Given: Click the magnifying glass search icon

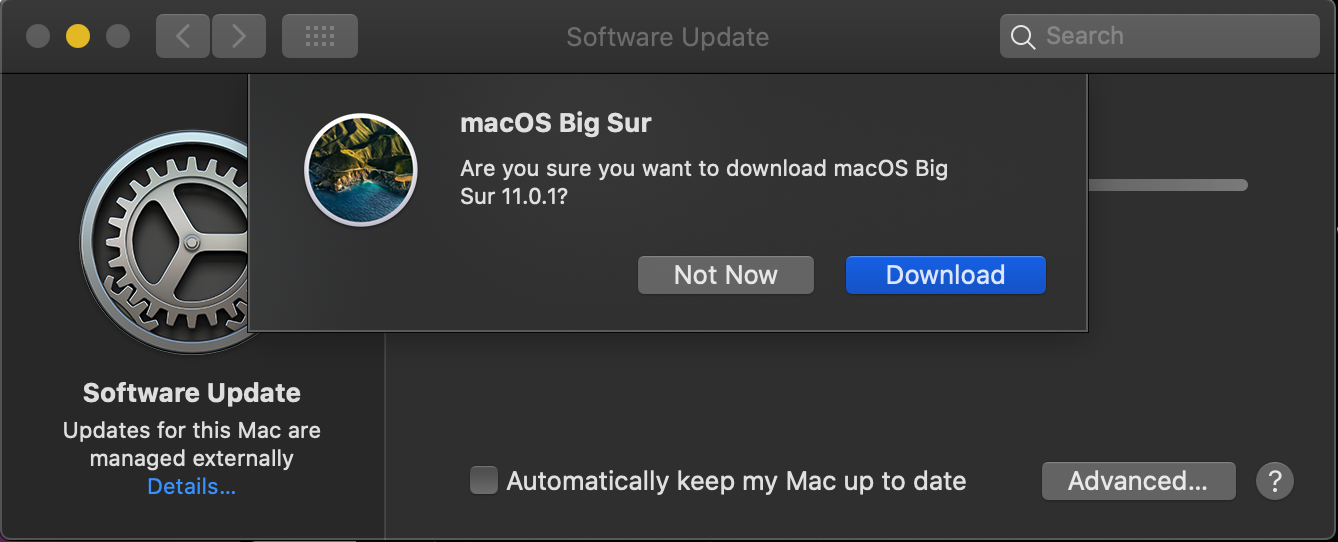Looking at the screenshot, I should pyautogui.click(x=1022, y=37).
